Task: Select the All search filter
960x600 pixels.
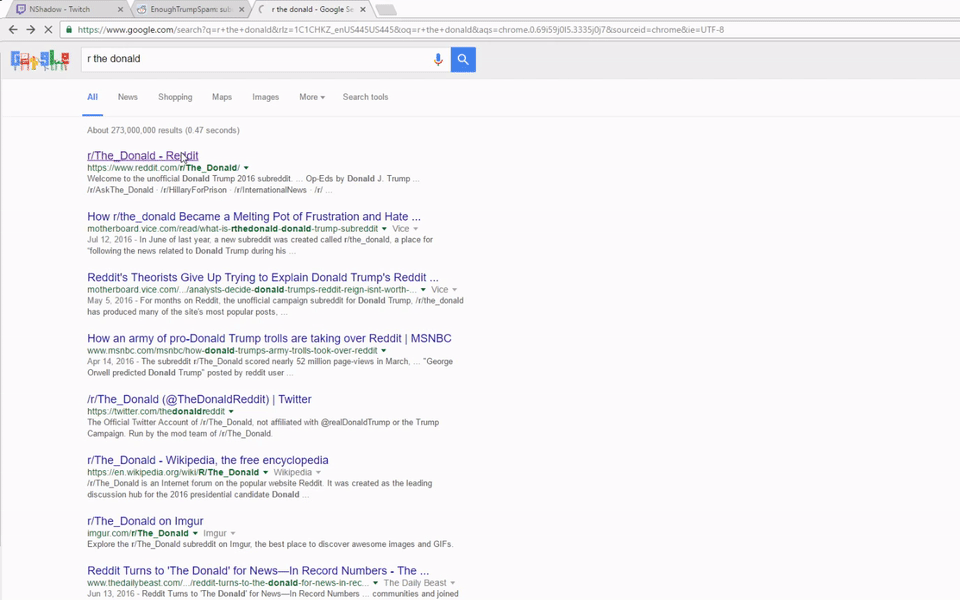Action: point(92,97)
